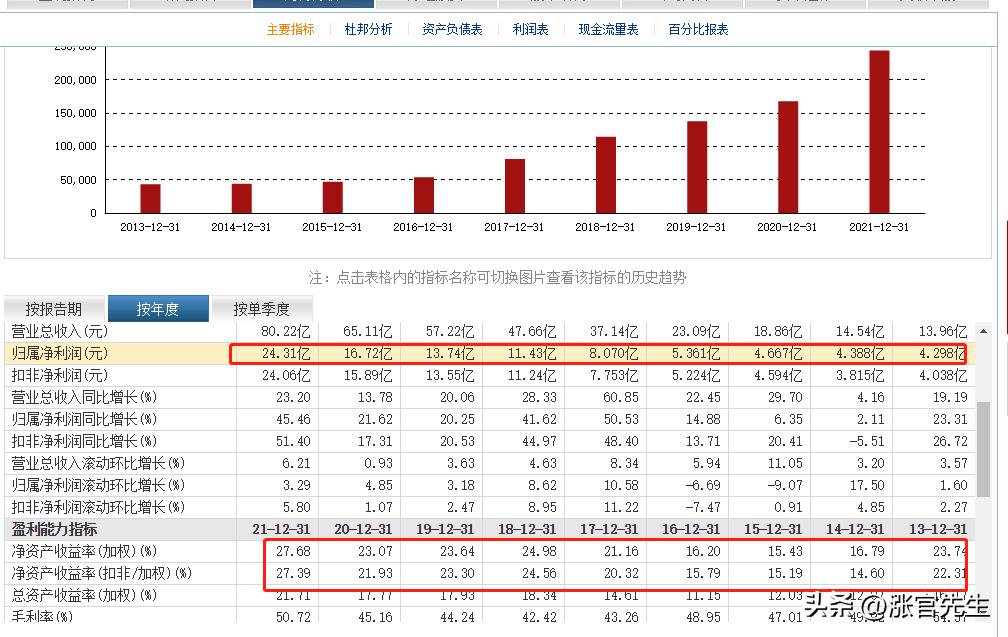The width and height of the screenshot is (1008, 637).
Task: Click the 2013-12-31 chart bar
Action: tap(150, 199)
